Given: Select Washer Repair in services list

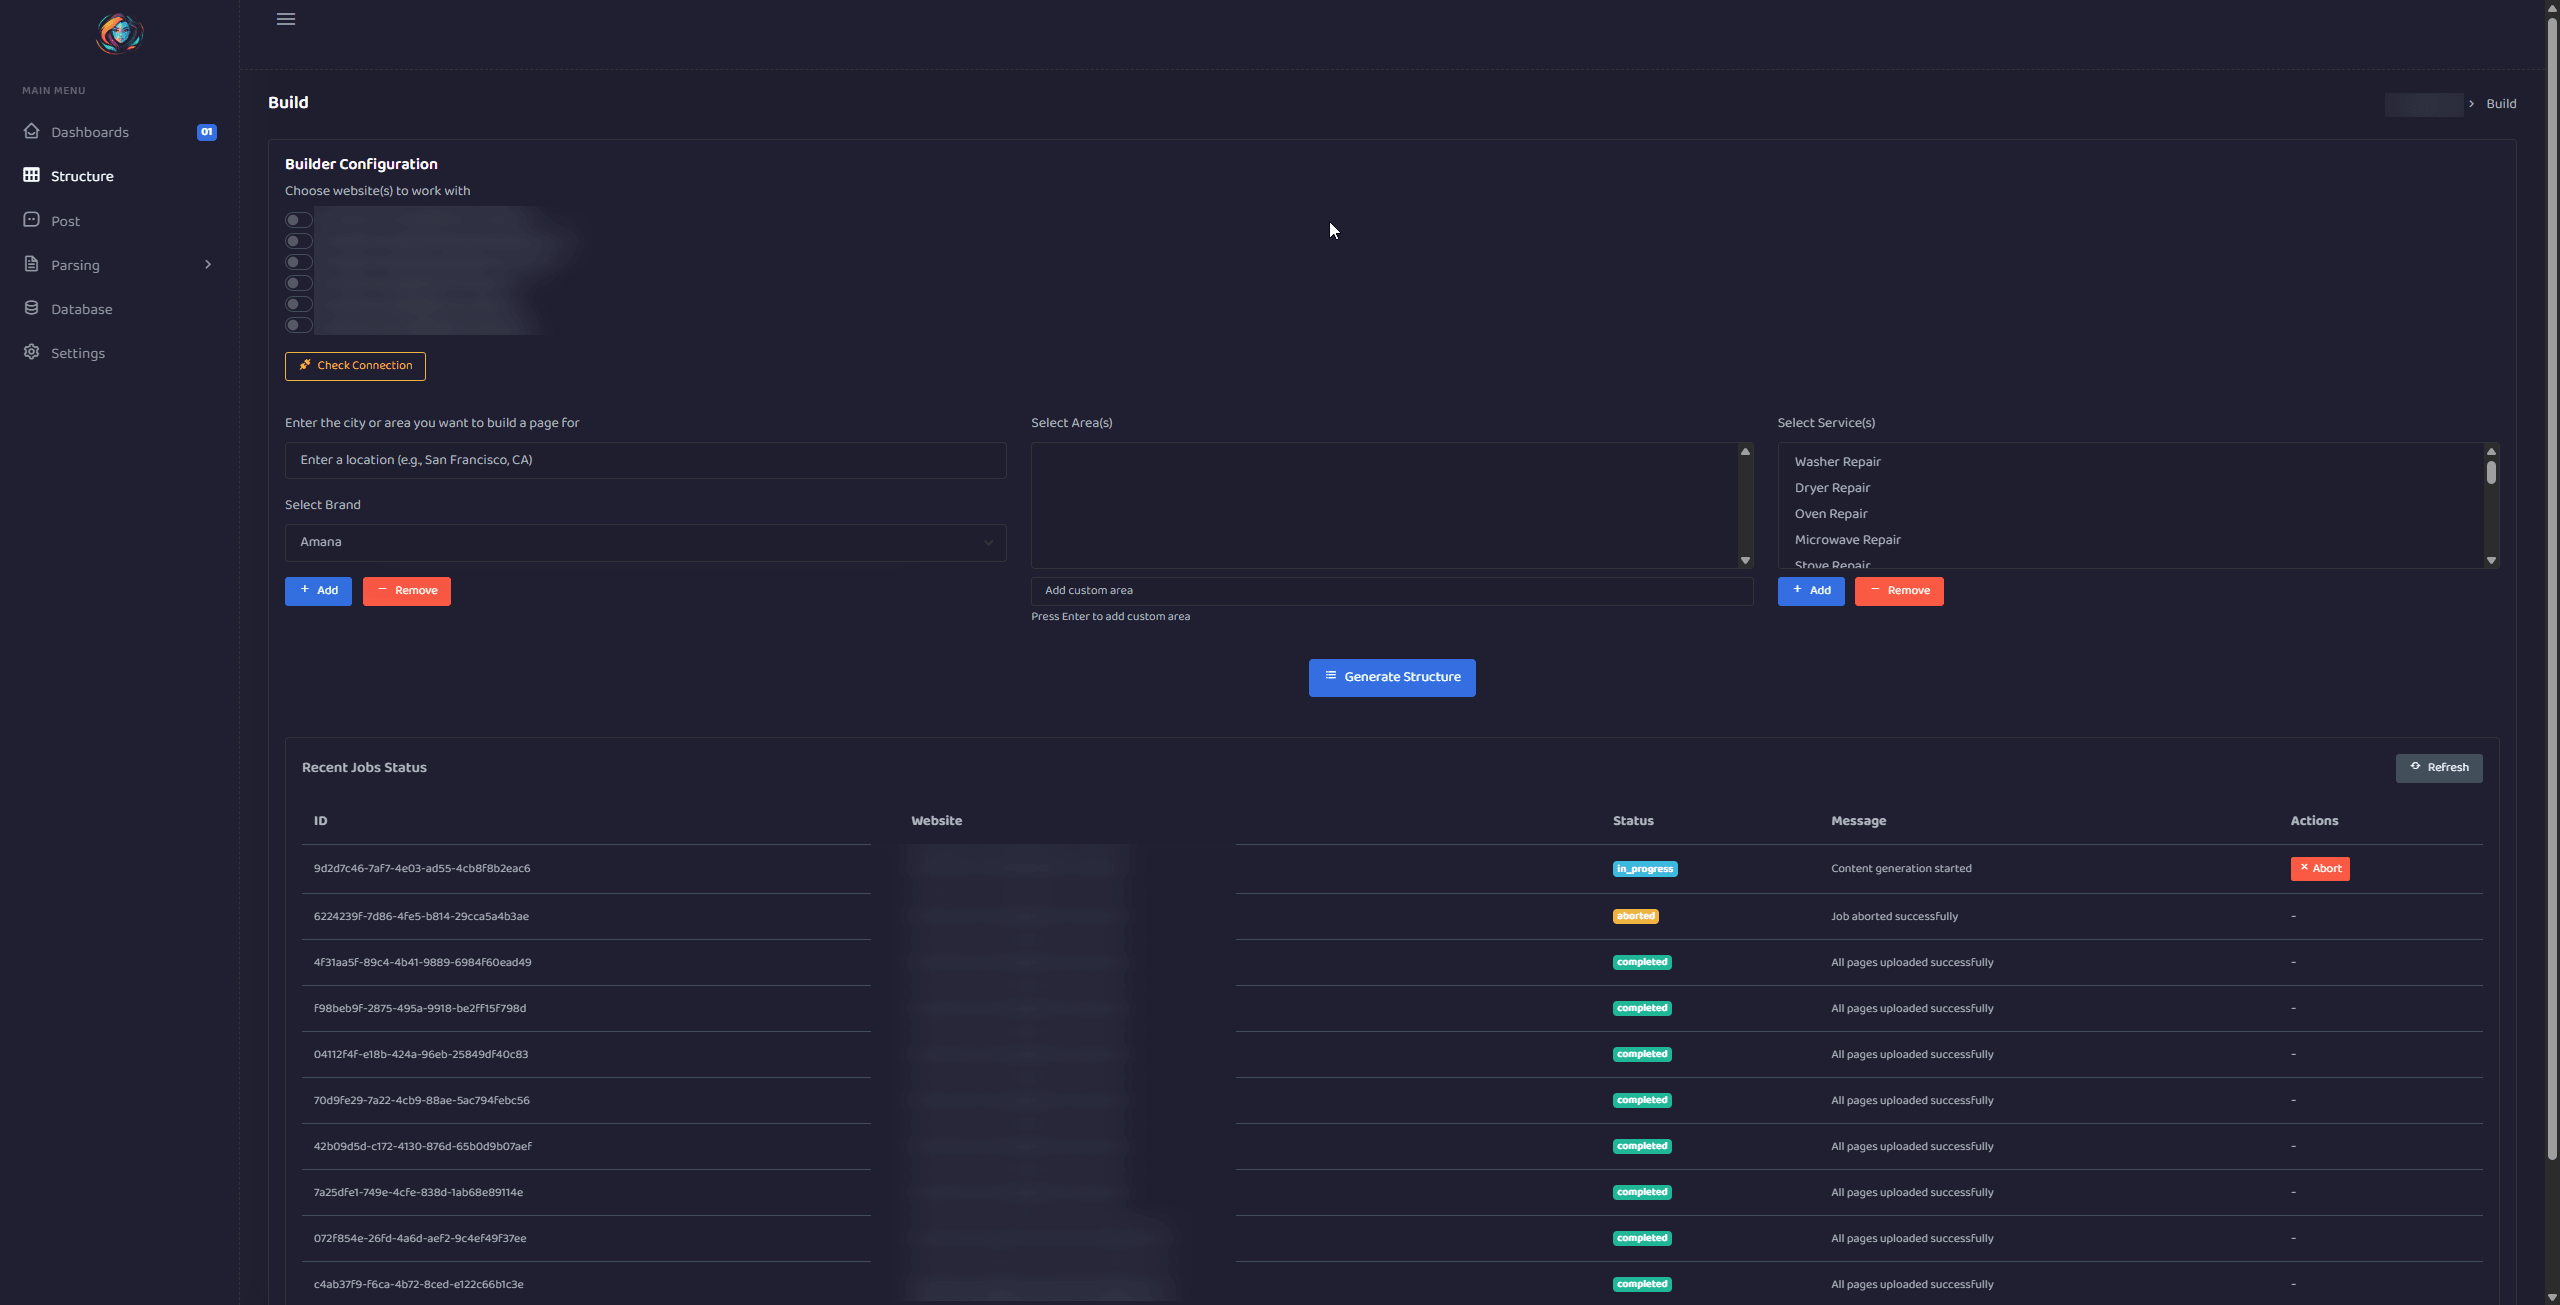Looking at the screenshot, I should (1837, 462).
